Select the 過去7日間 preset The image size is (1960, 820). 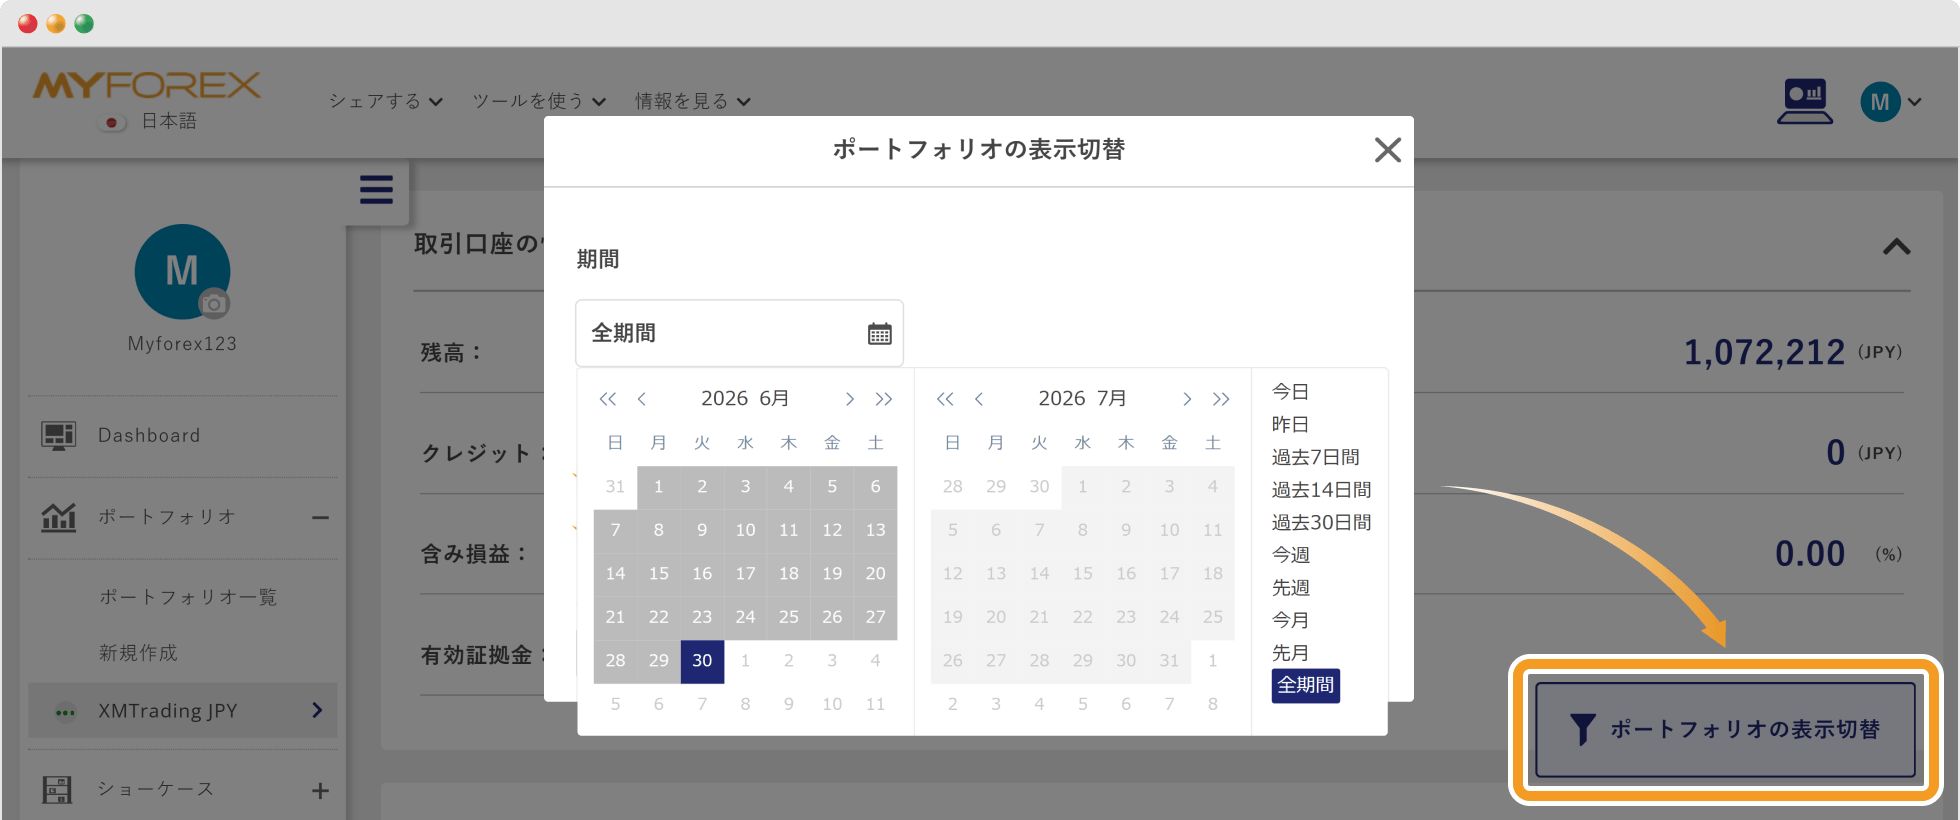pyautogui.click(x=1315, y=457)
